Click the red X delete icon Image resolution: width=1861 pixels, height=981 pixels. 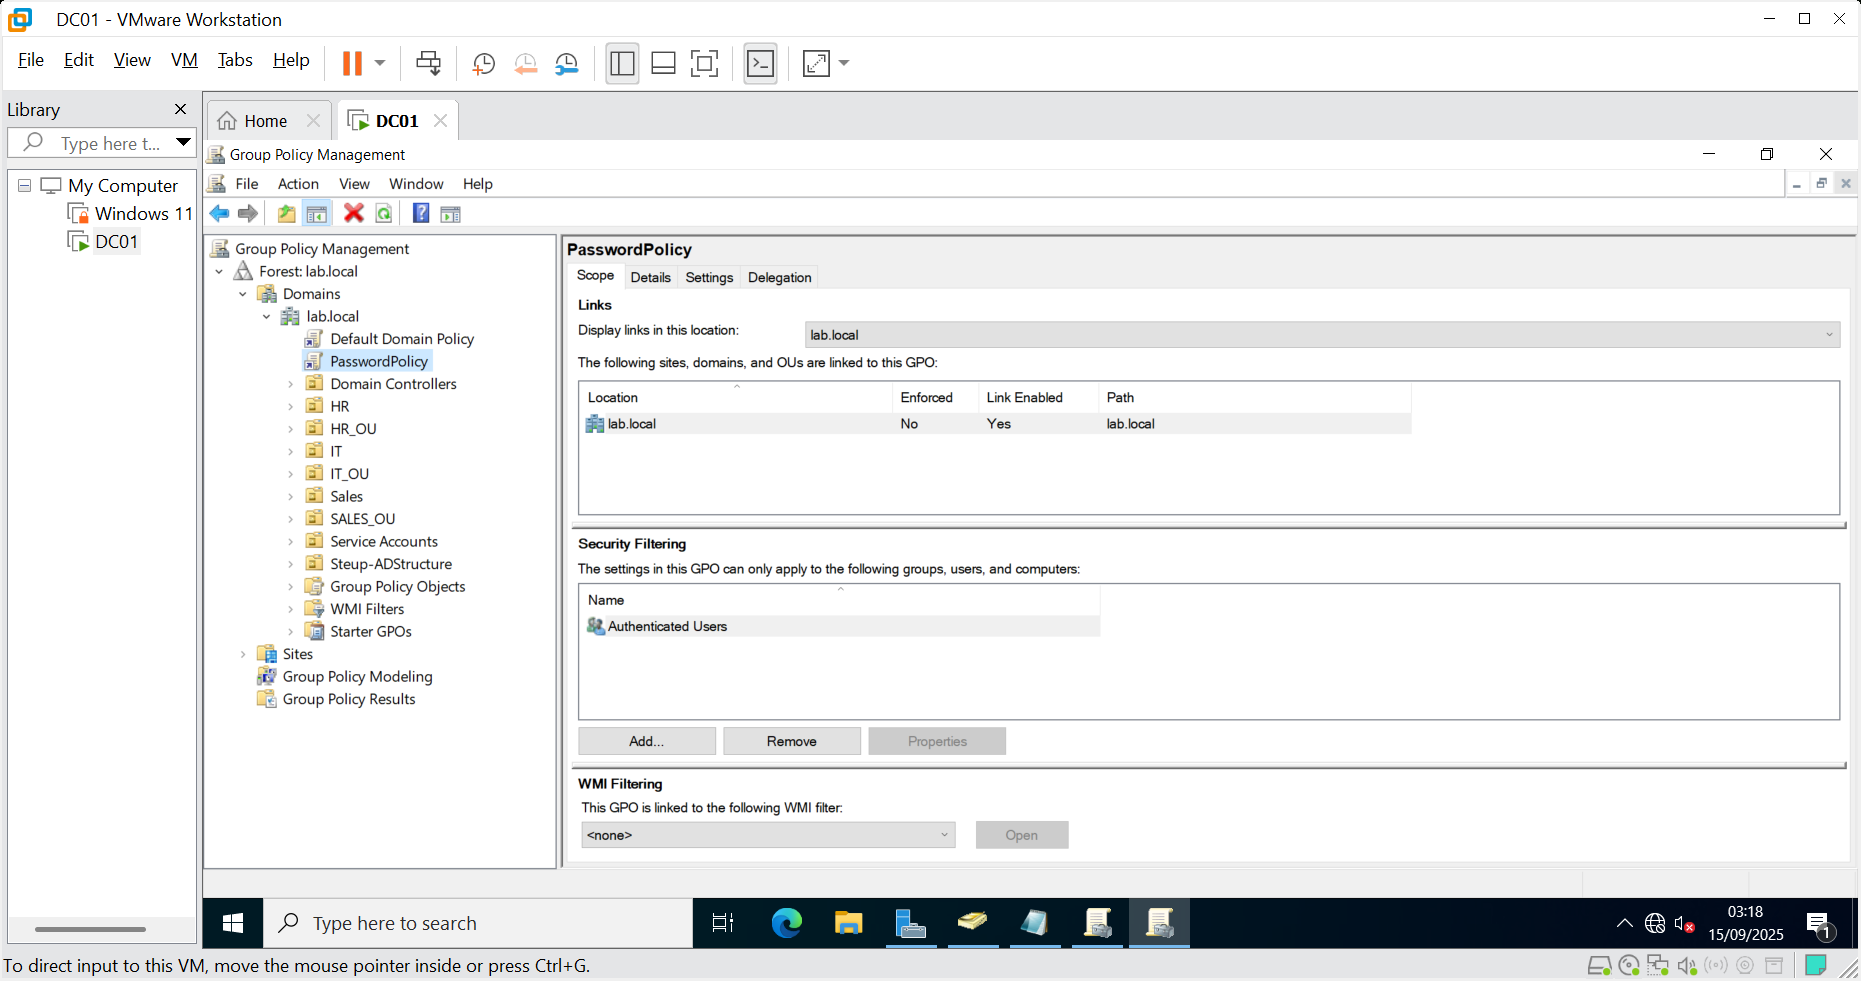(x=353, y=213)
